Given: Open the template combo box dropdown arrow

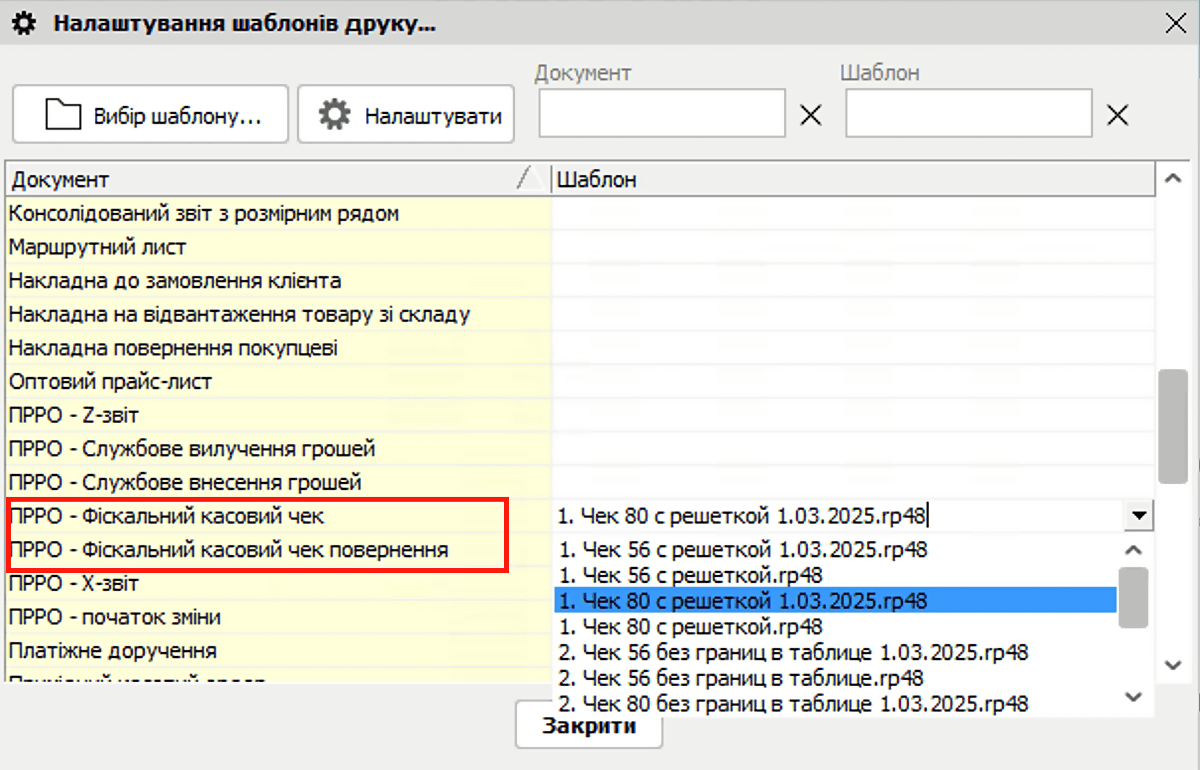Looking at the screenshot, I should click(1138, 516).
